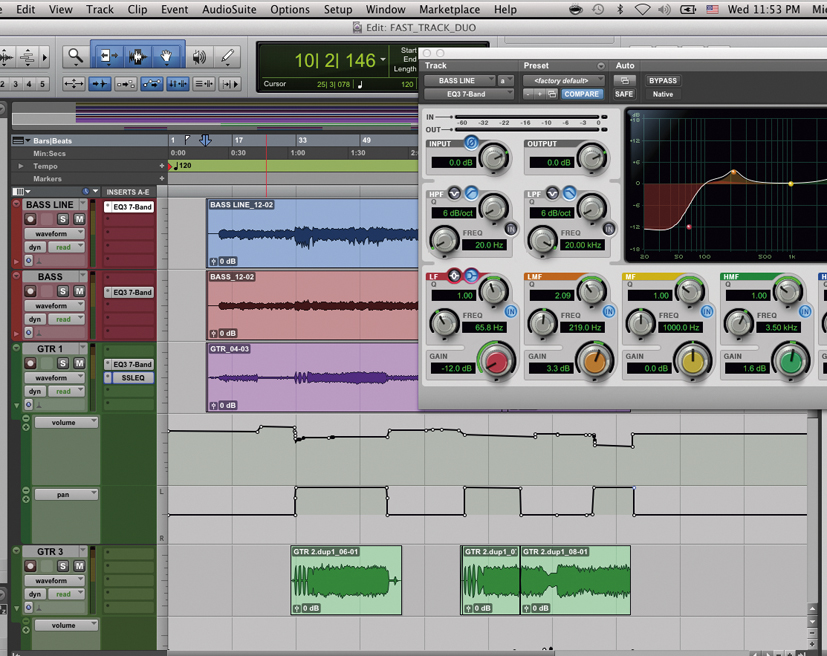Click the volume icon in menu bar
The height and width of the screenshot is (656, 827).
pos(665,9)
